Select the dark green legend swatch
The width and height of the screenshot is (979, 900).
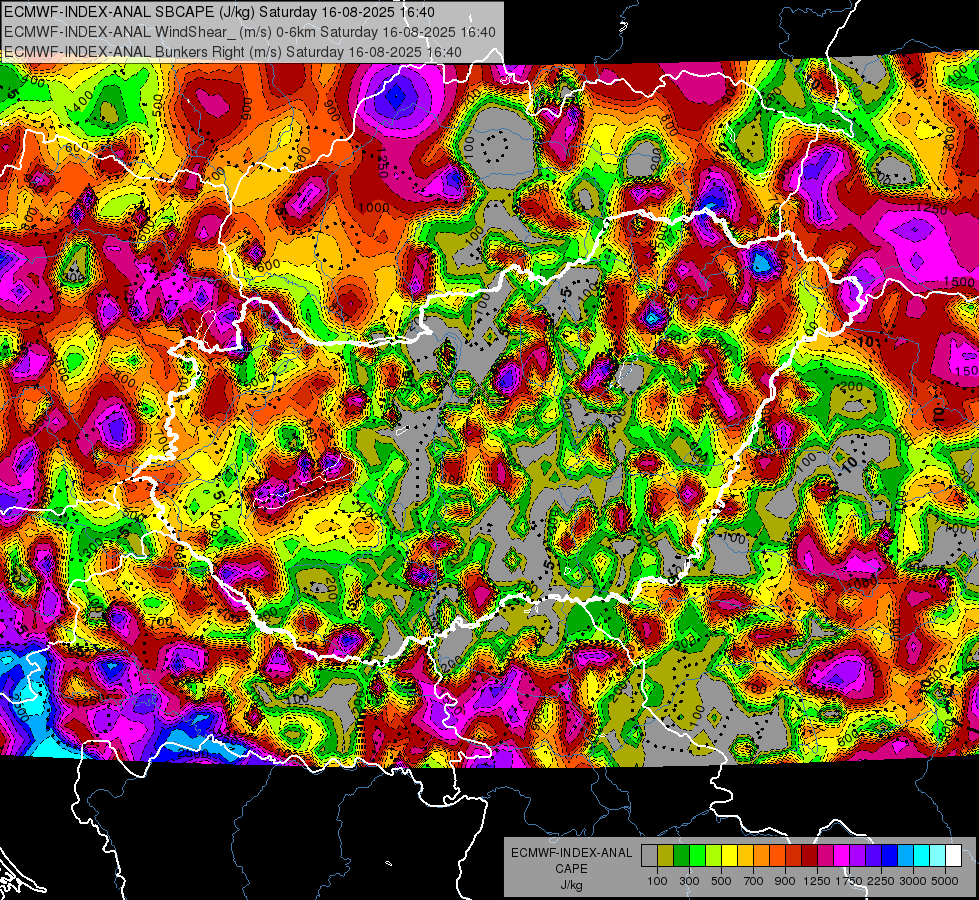pos(681,856)
